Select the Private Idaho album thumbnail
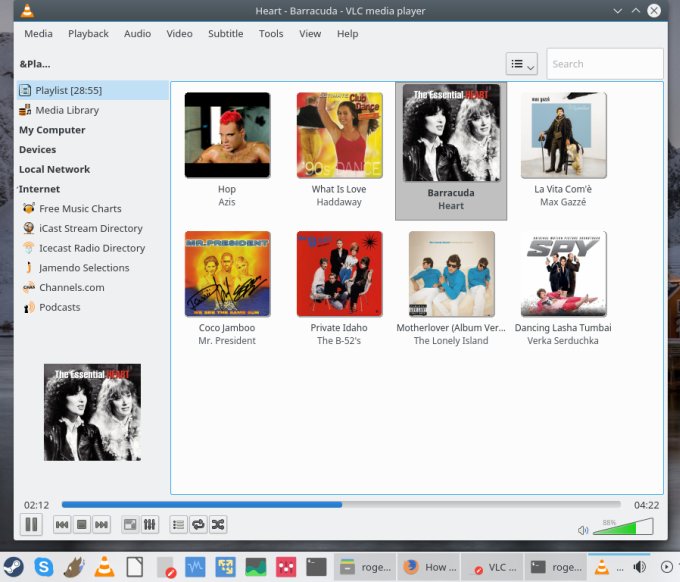 click(x=339, y=273)
